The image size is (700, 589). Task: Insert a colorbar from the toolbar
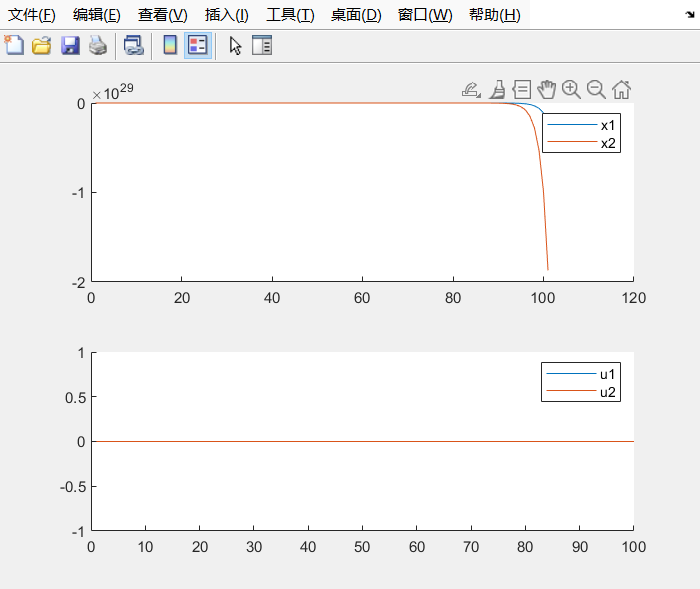pyautogui.click(x=170, y=45)
